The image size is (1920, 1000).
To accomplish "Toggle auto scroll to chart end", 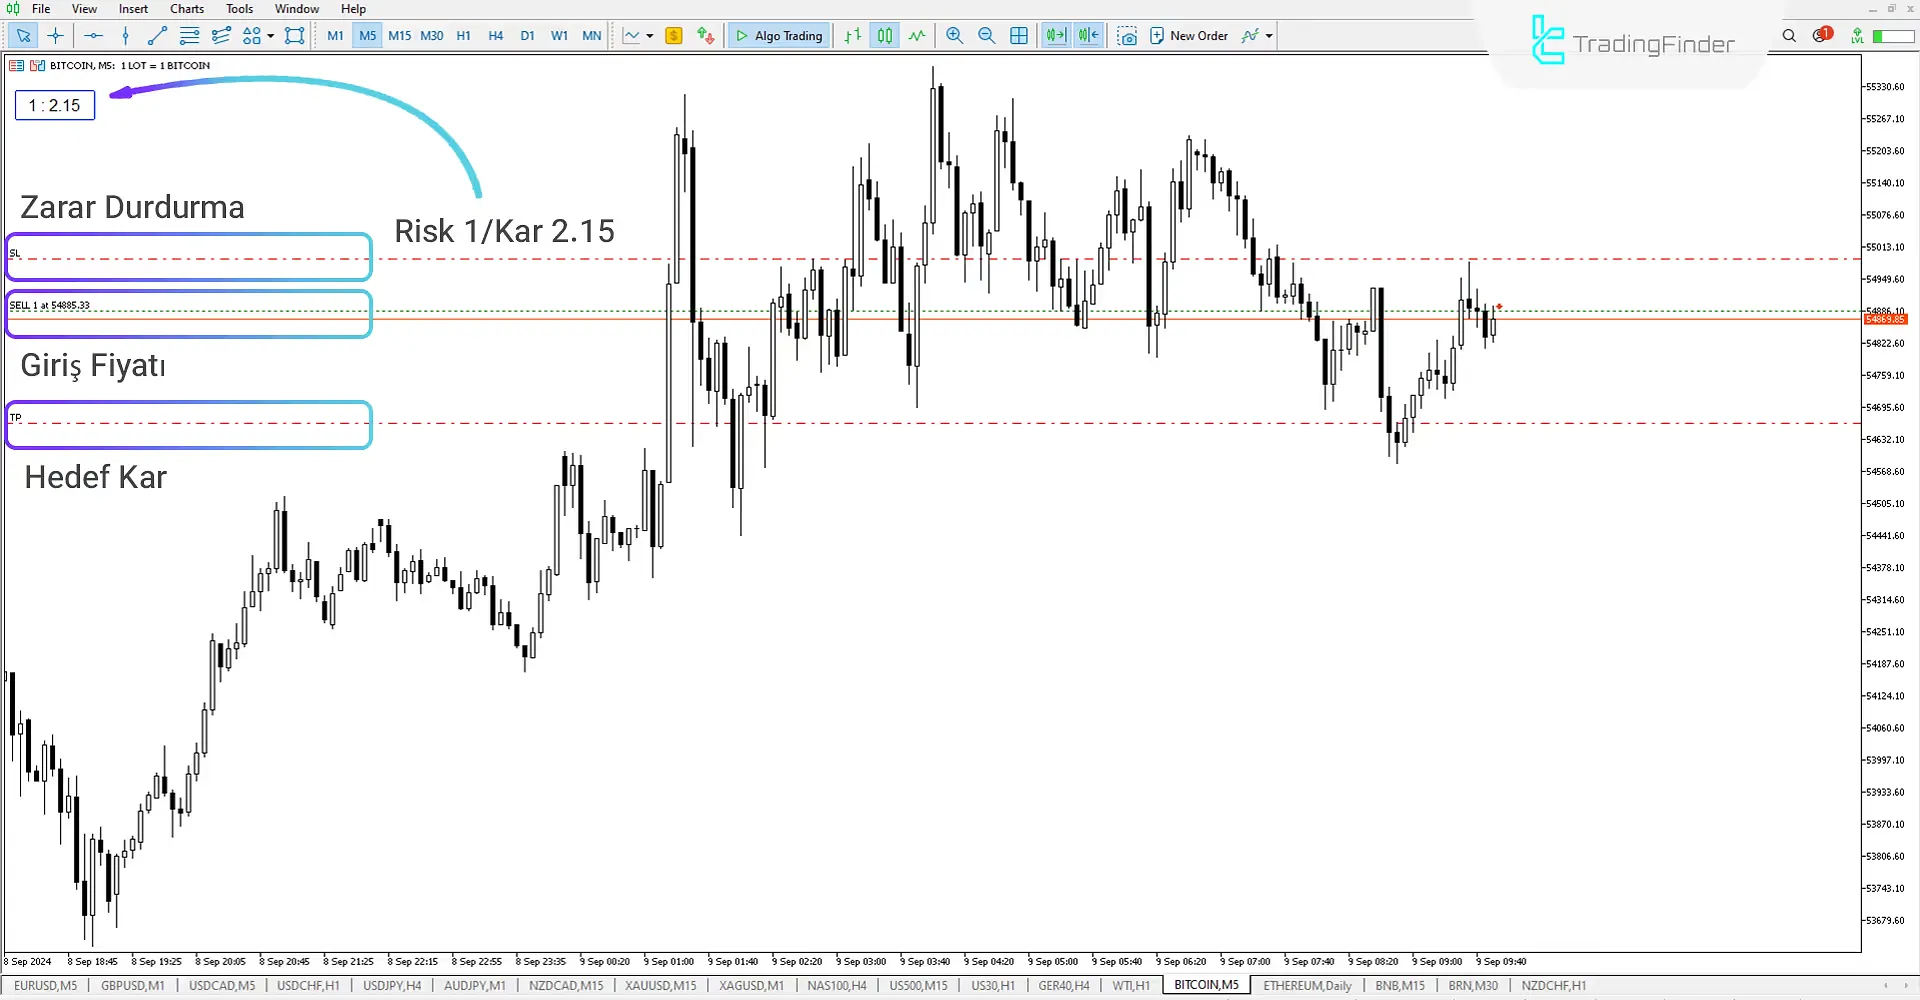I will (1055, 35).
